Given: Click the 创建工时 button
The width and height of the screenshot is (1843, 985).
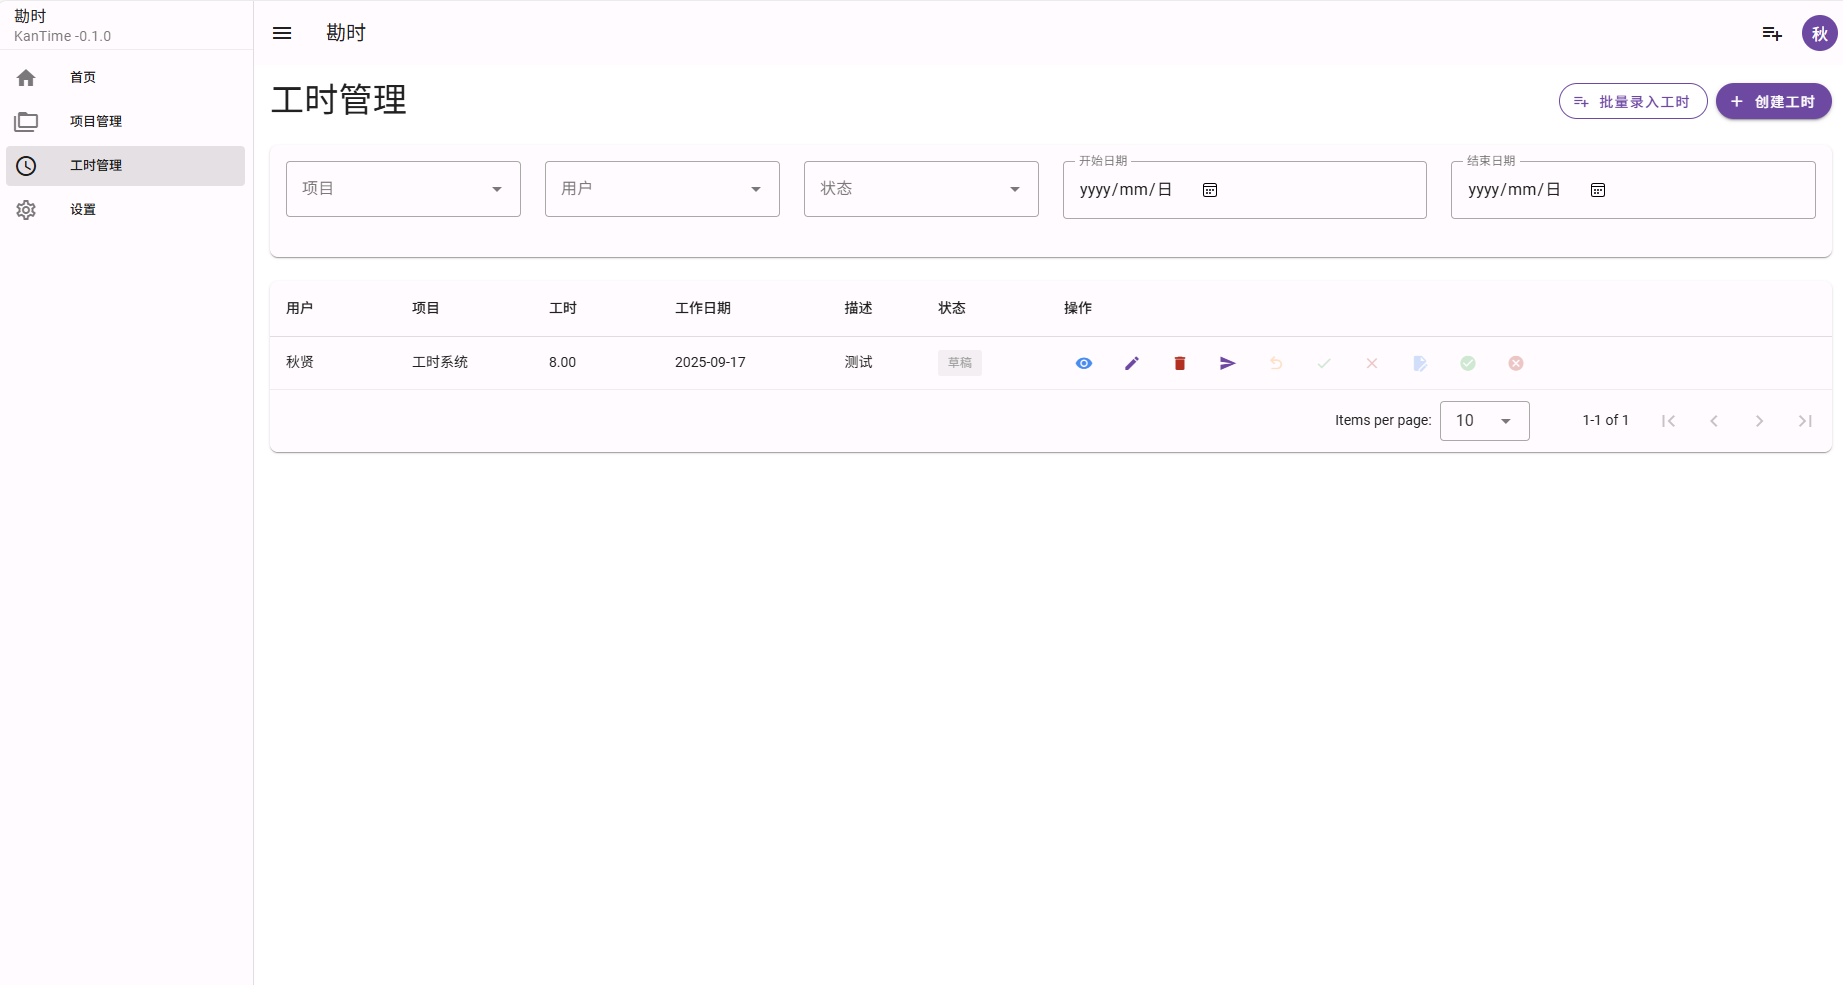Looking at the screenshot, I should pyautogui.click(x=1773, y=102).
